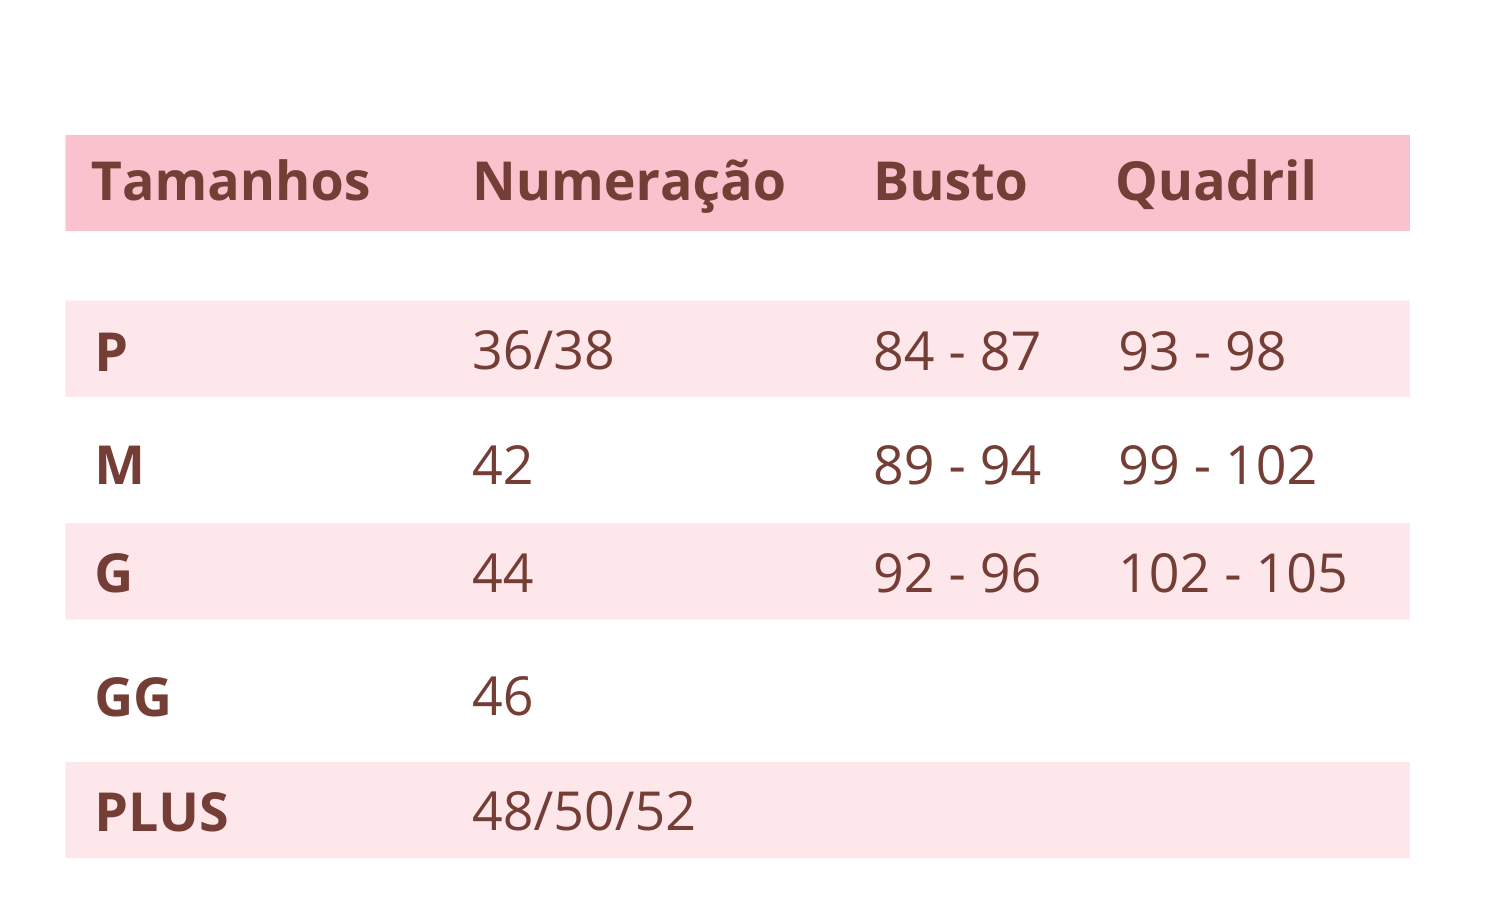
Task: Click quadril value 102 - 105
Action: 1233,574
